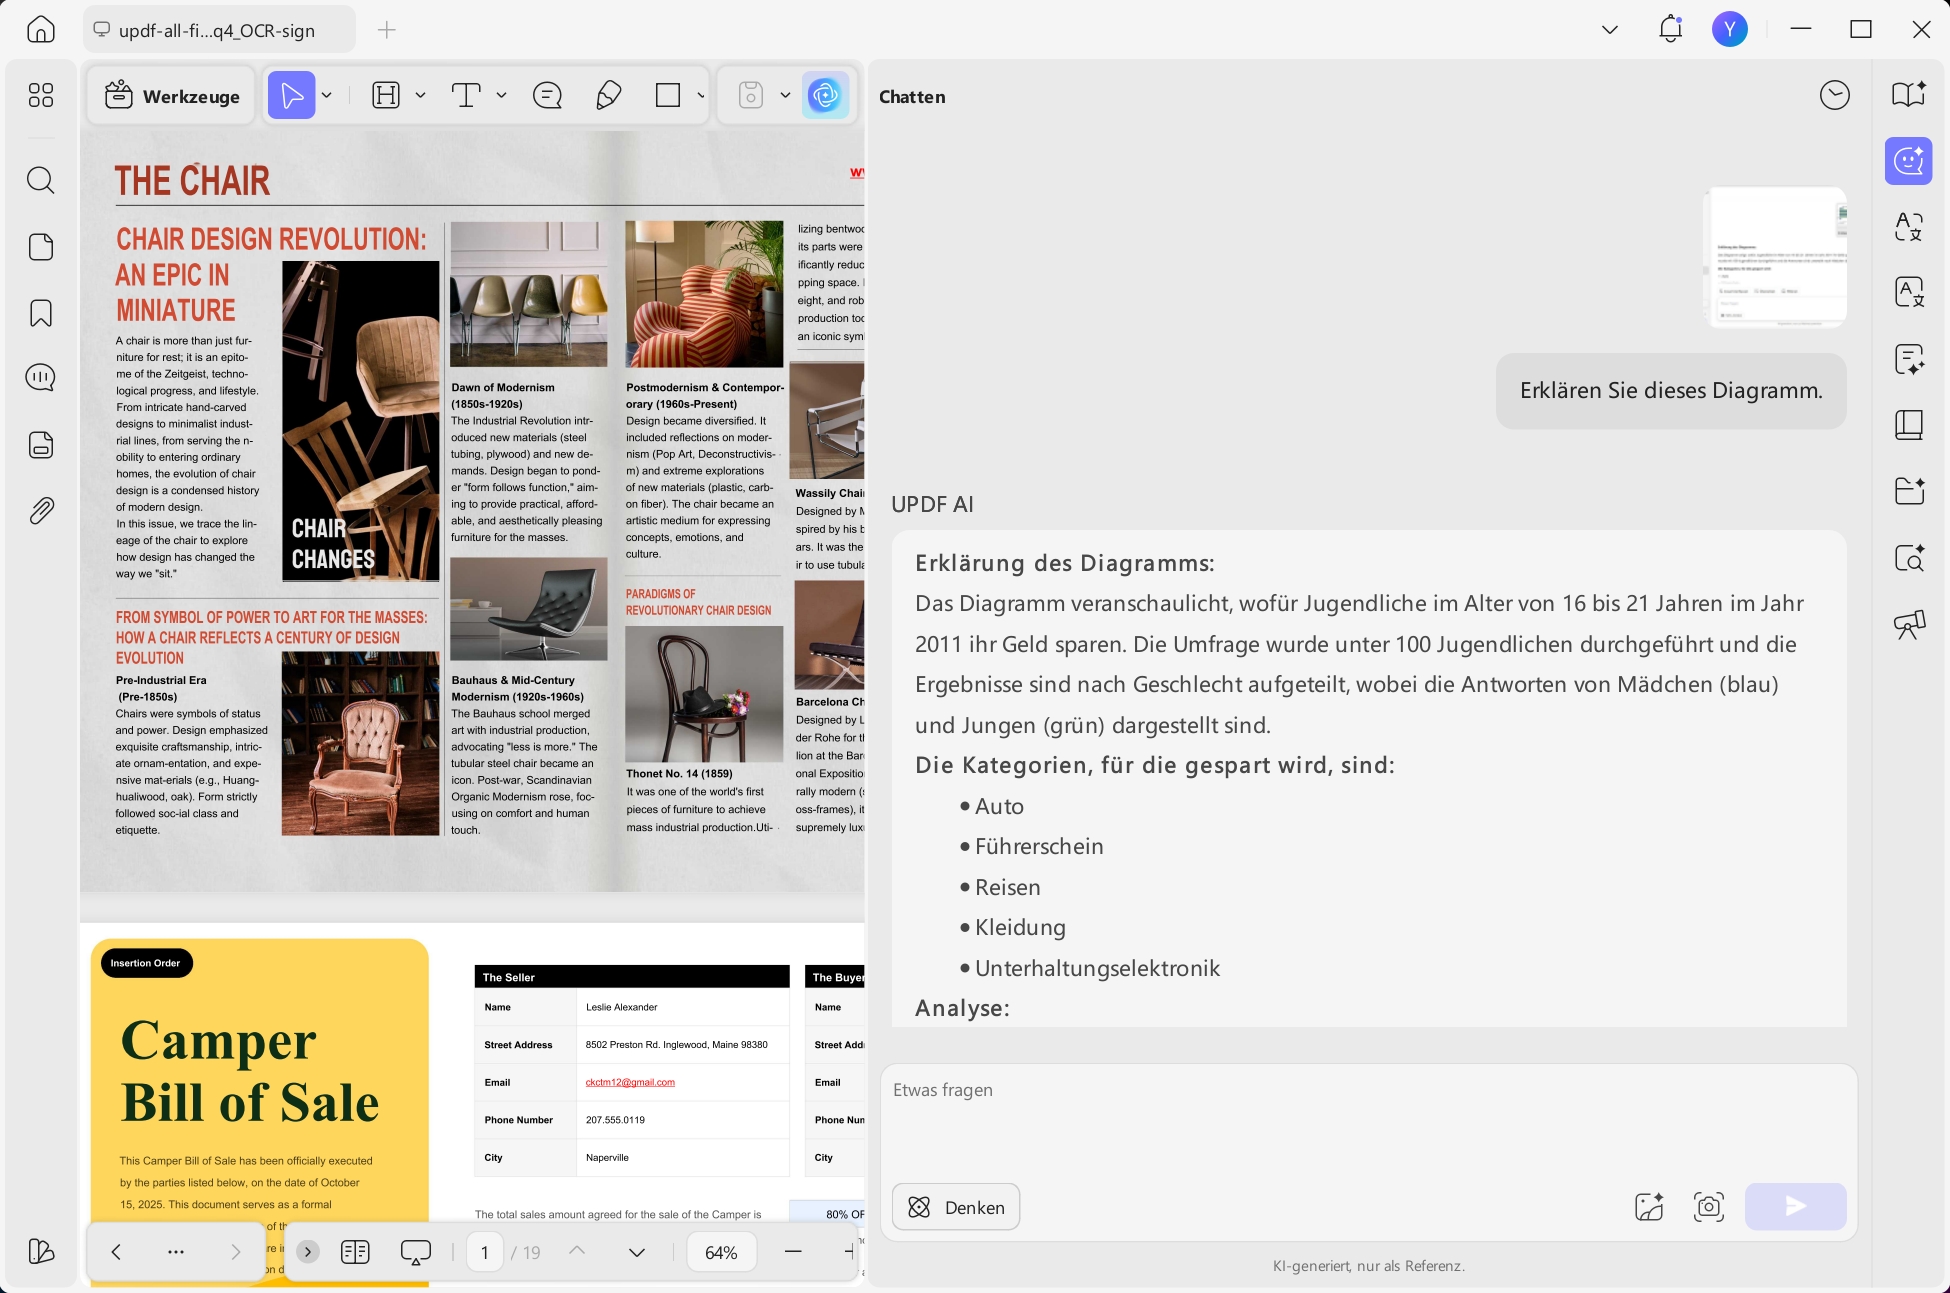Image resolution: width=1950 pixels, height=1293 pixels.
Task: Open chat history clock icon
Action: coord(1835,95)
